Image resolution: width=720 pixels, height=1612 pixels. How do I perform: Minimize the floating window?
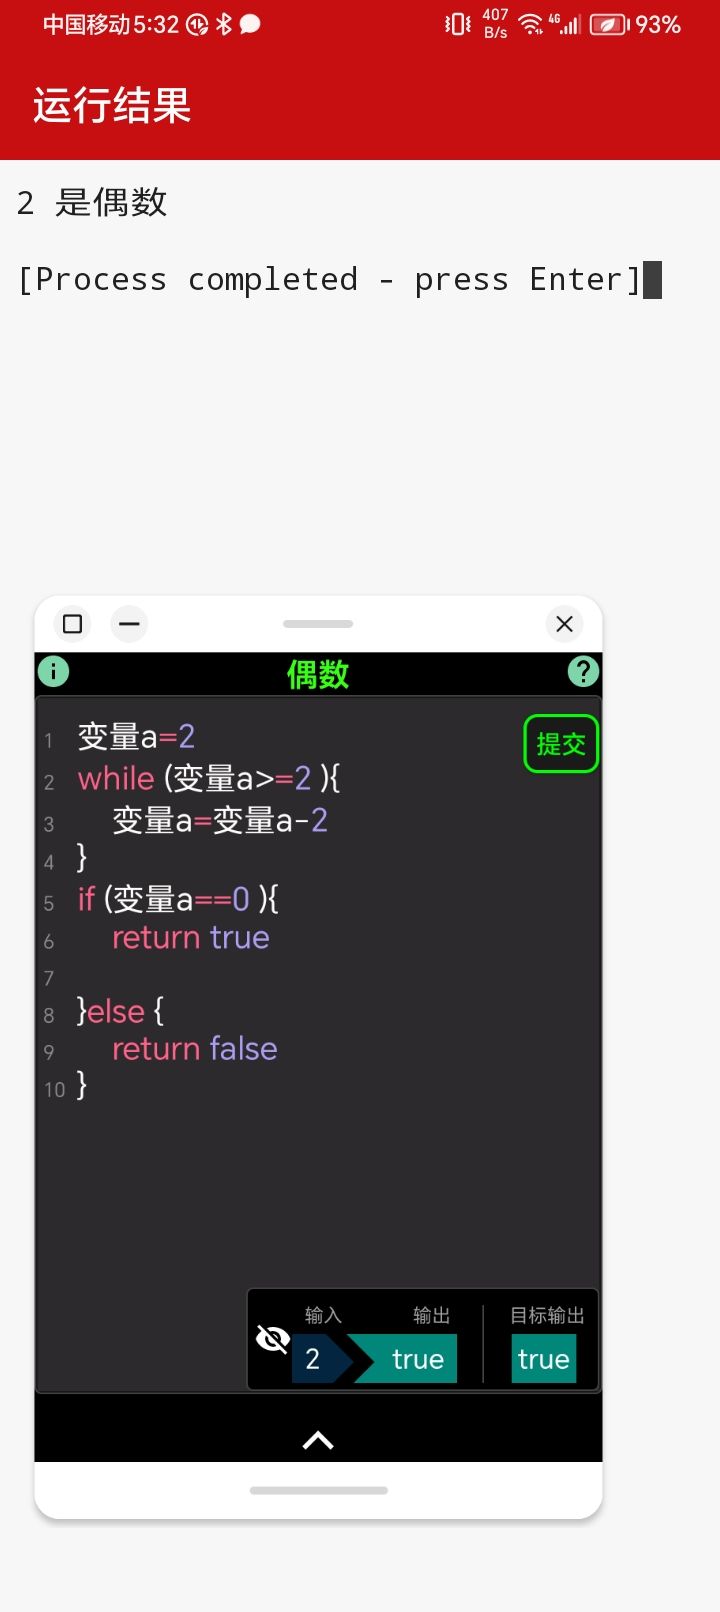coord(129,624)
